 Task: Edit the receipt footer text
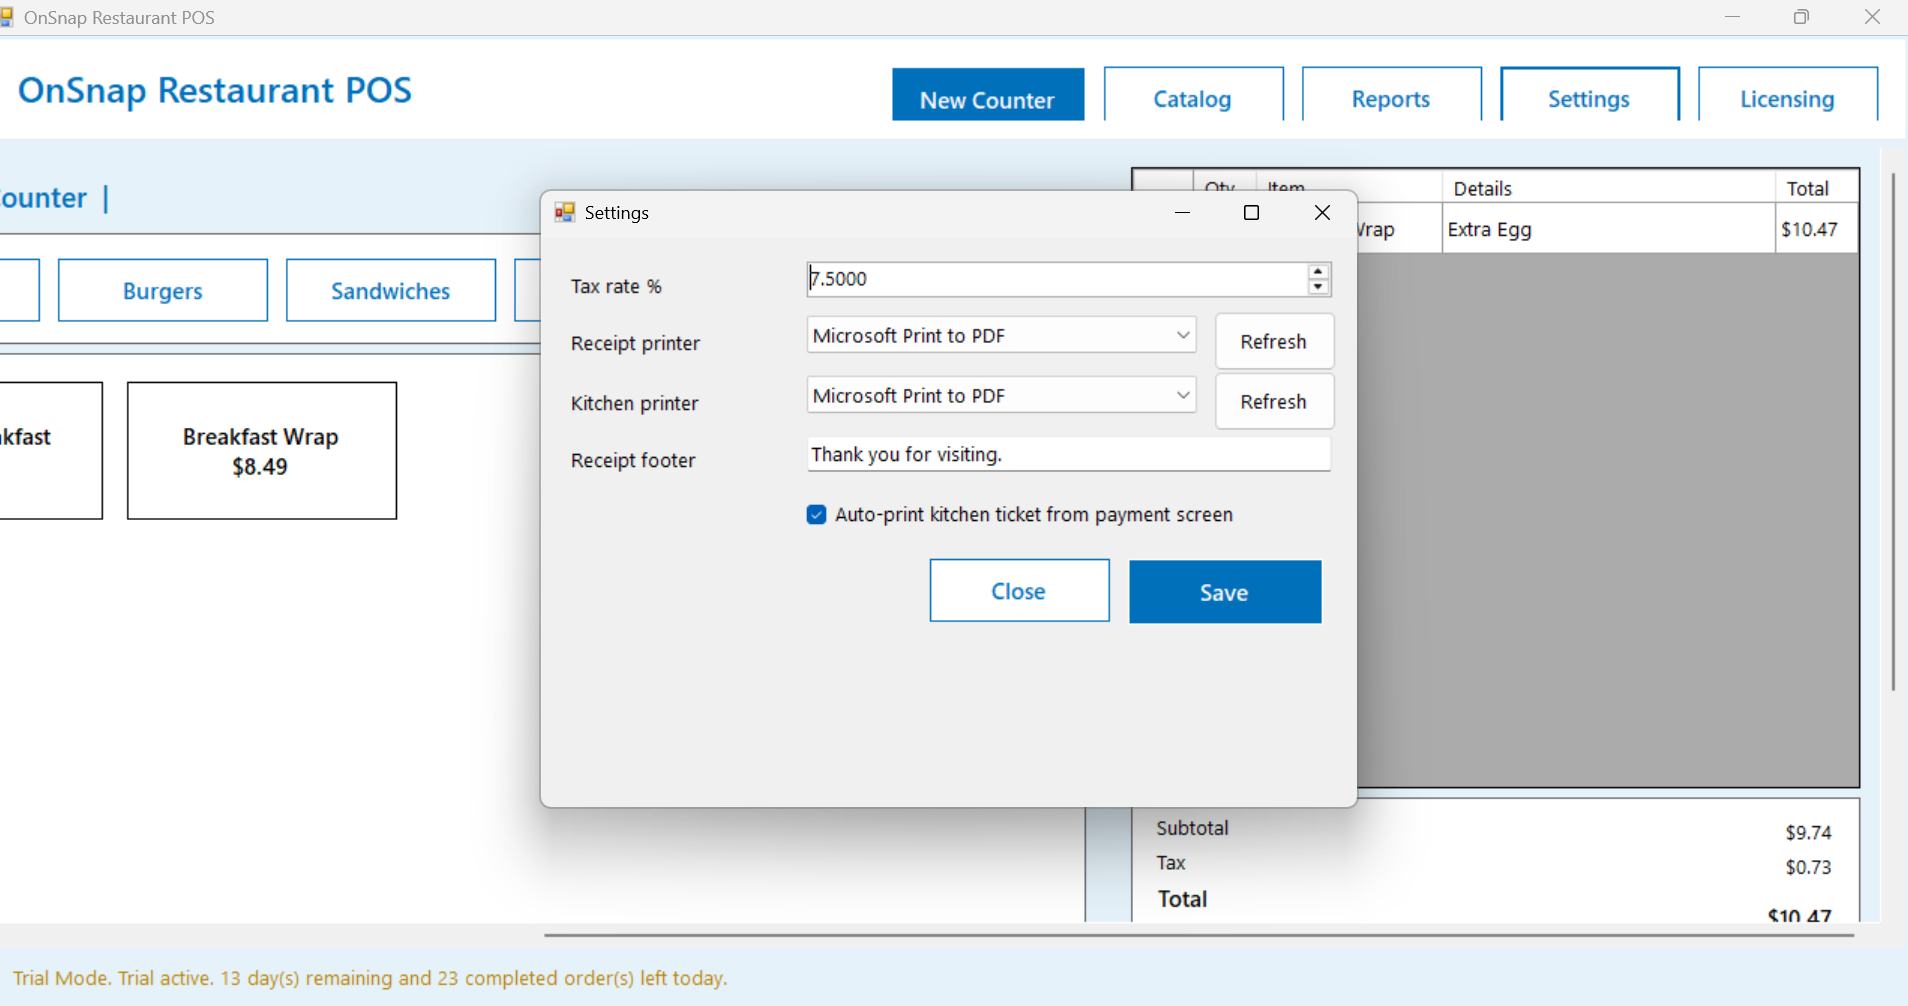(x=1068, y=454)
